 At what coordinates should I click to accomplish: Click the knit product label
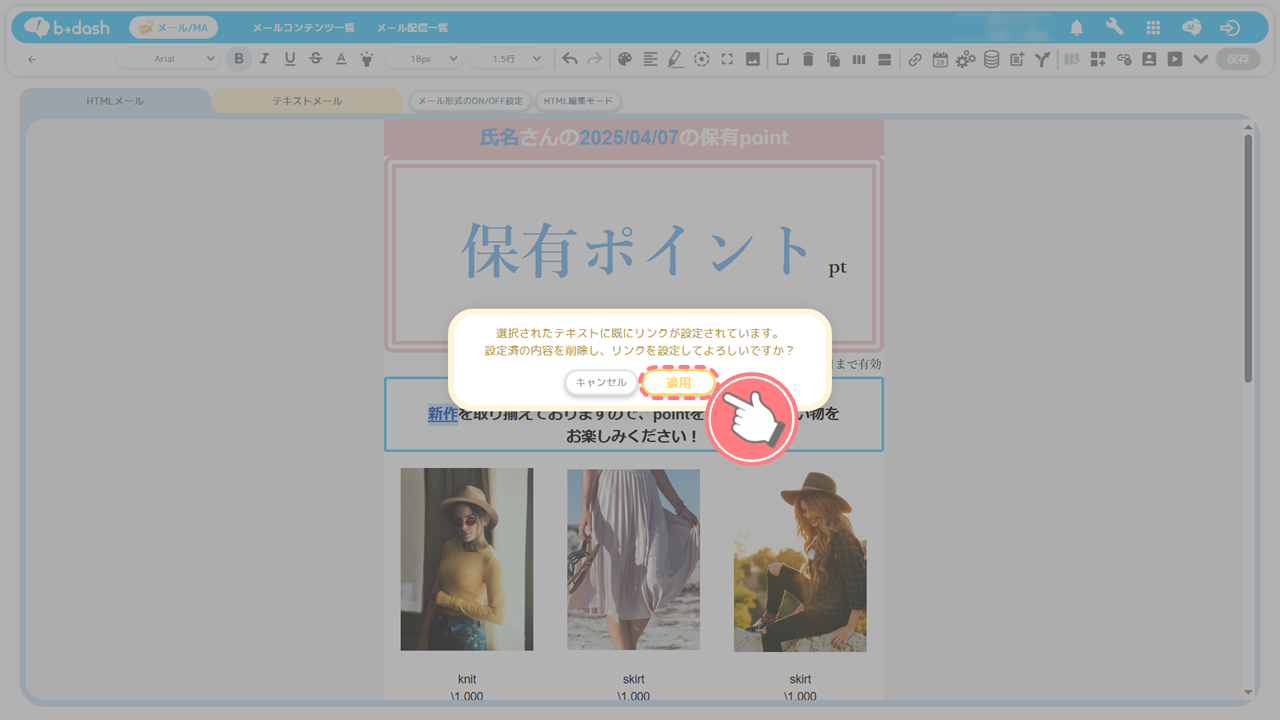[467, 679]
